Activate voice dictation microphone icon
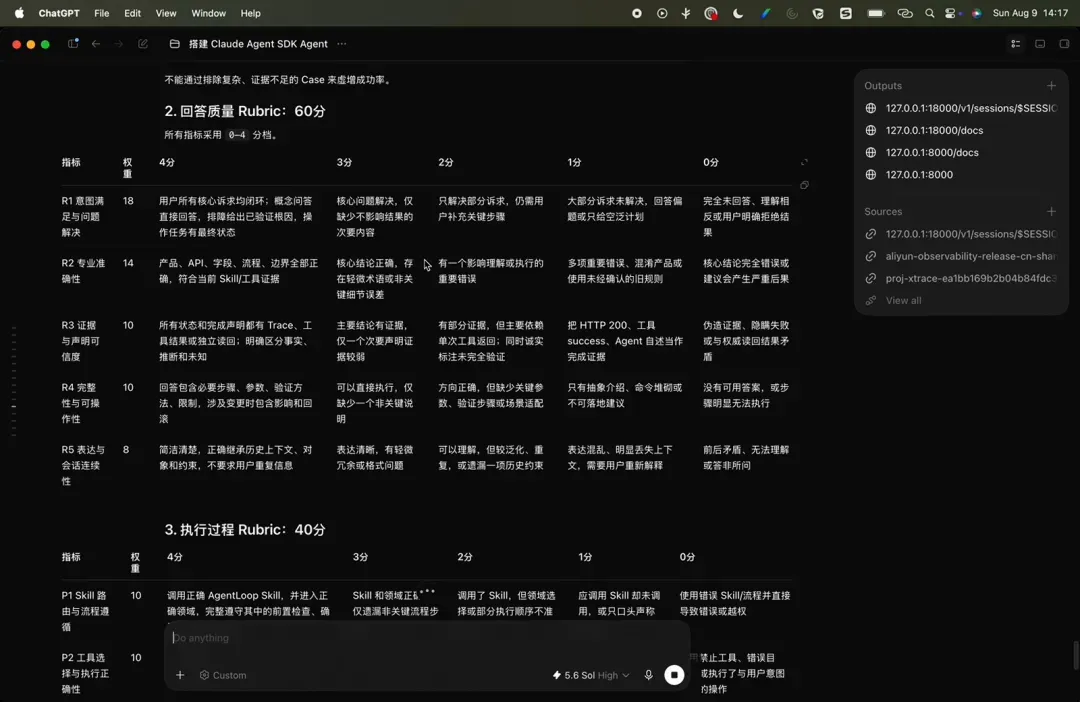 click(x=648, y=675)
